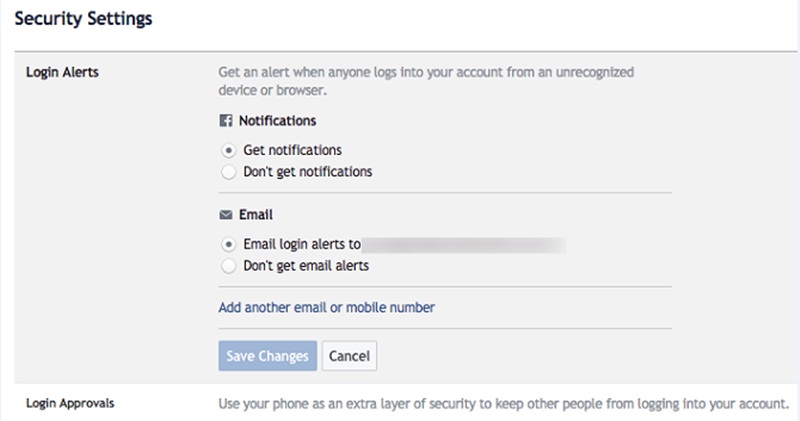Image resolution: width=800 pixels, height=421 pixels.
Task: Click the Email login alerts to label text
Action: (x=302, y=244)
